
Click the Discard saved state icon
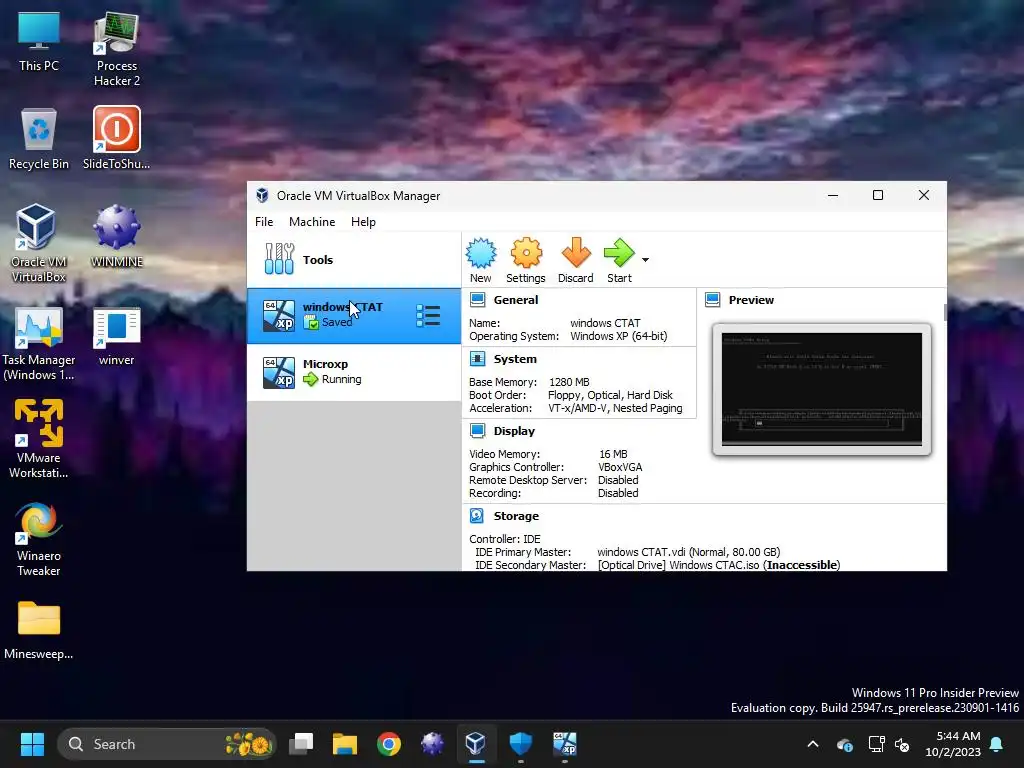(x=575, y=261)
